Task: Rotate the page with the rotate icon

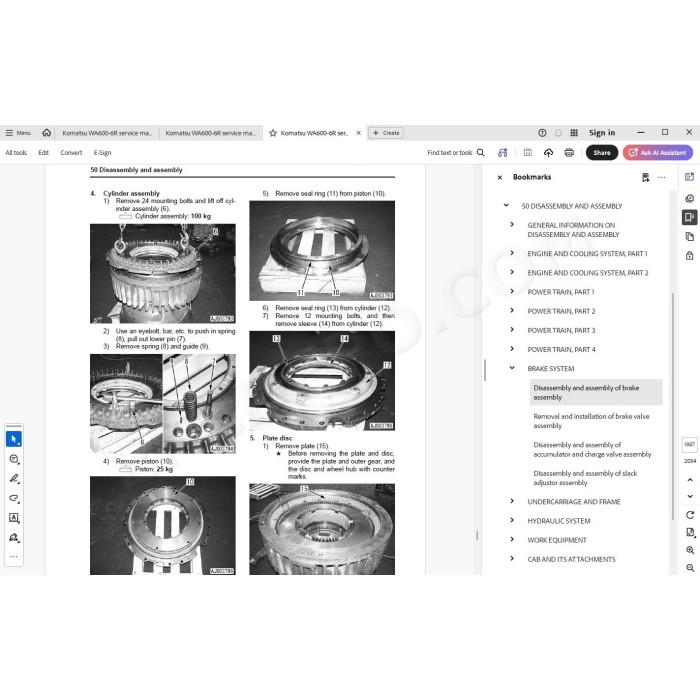Action: (x=690, y=515)
